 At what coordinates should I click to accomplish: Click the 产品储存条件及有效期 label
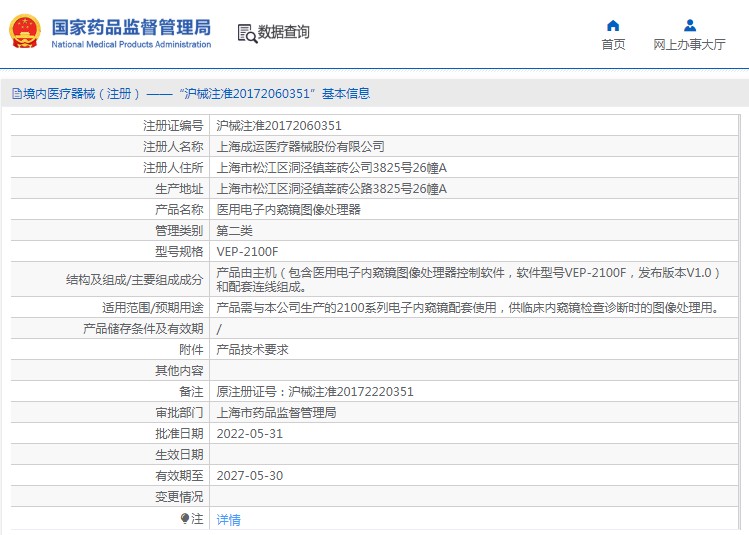click(x=143, y=329)
